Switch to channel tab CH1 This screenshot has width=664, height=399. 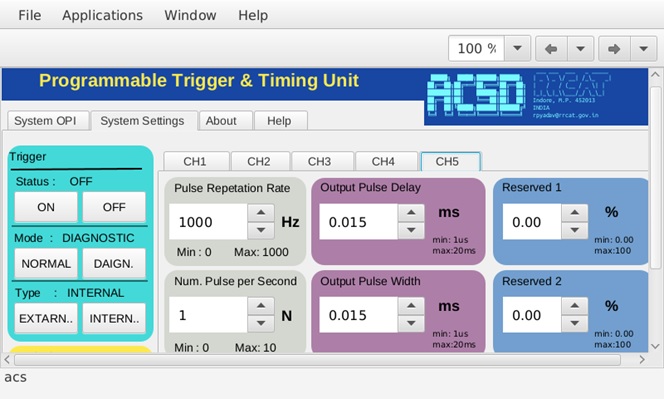(196, 161)
